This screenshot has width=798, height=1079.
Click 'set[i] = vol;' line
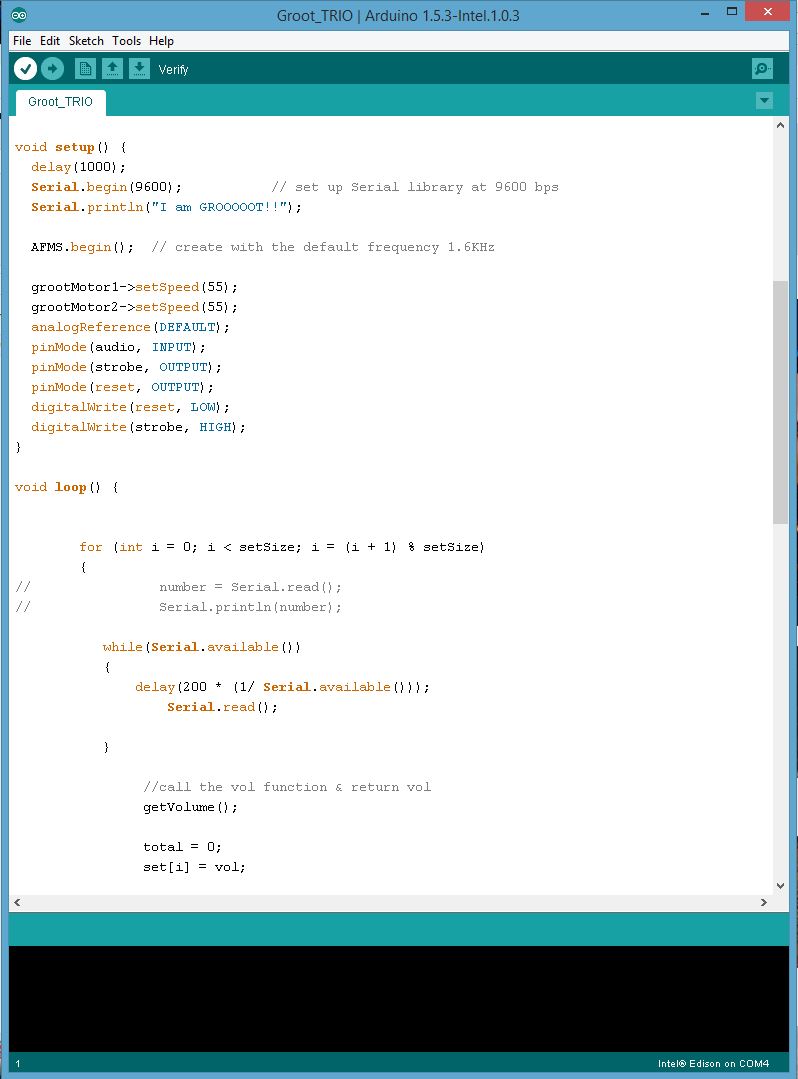coord(194,866)
